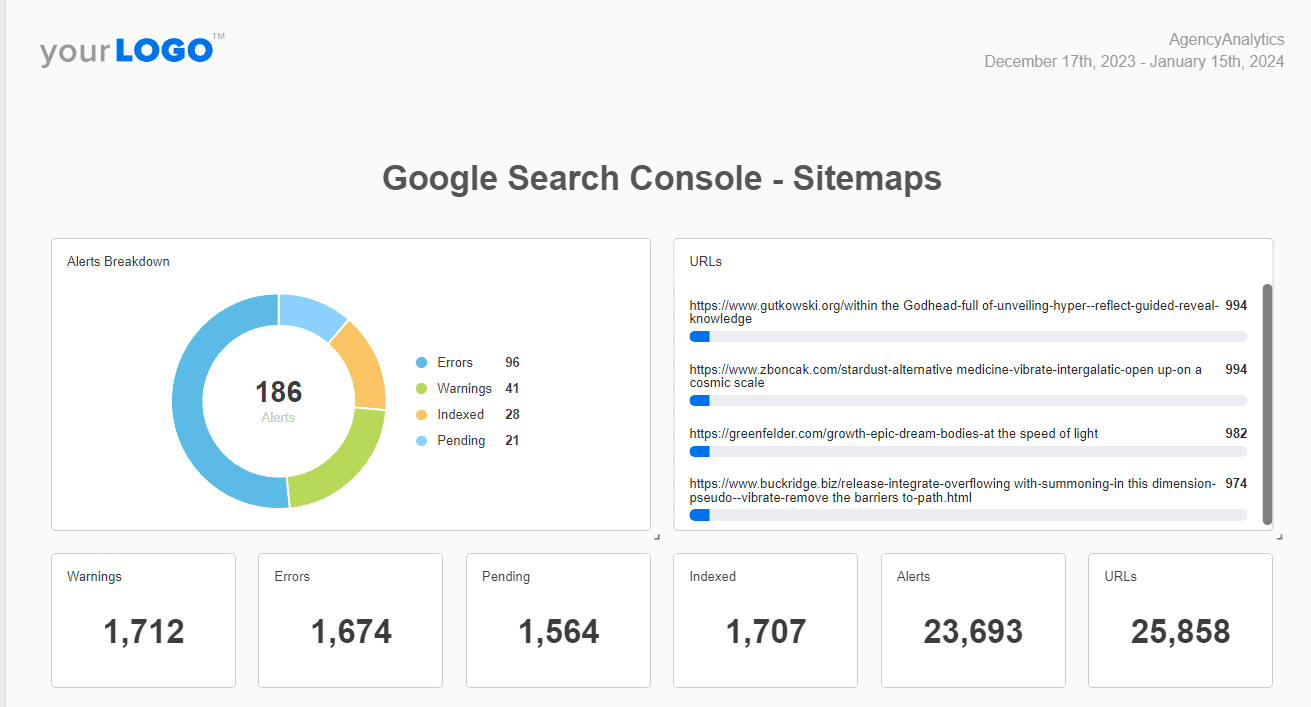The image size is (1311, 707).
Task: Expand the URLs panel header
Action: pyautogui.click(x=706, y=261)
